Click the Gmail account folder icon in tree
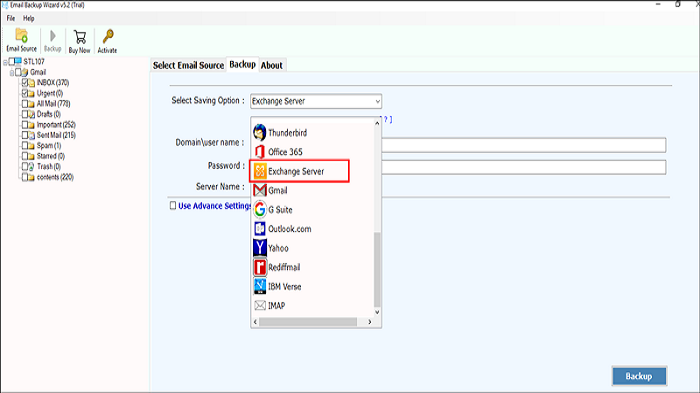This screenshot has width=700, height=393. click(x=25, y=72)
